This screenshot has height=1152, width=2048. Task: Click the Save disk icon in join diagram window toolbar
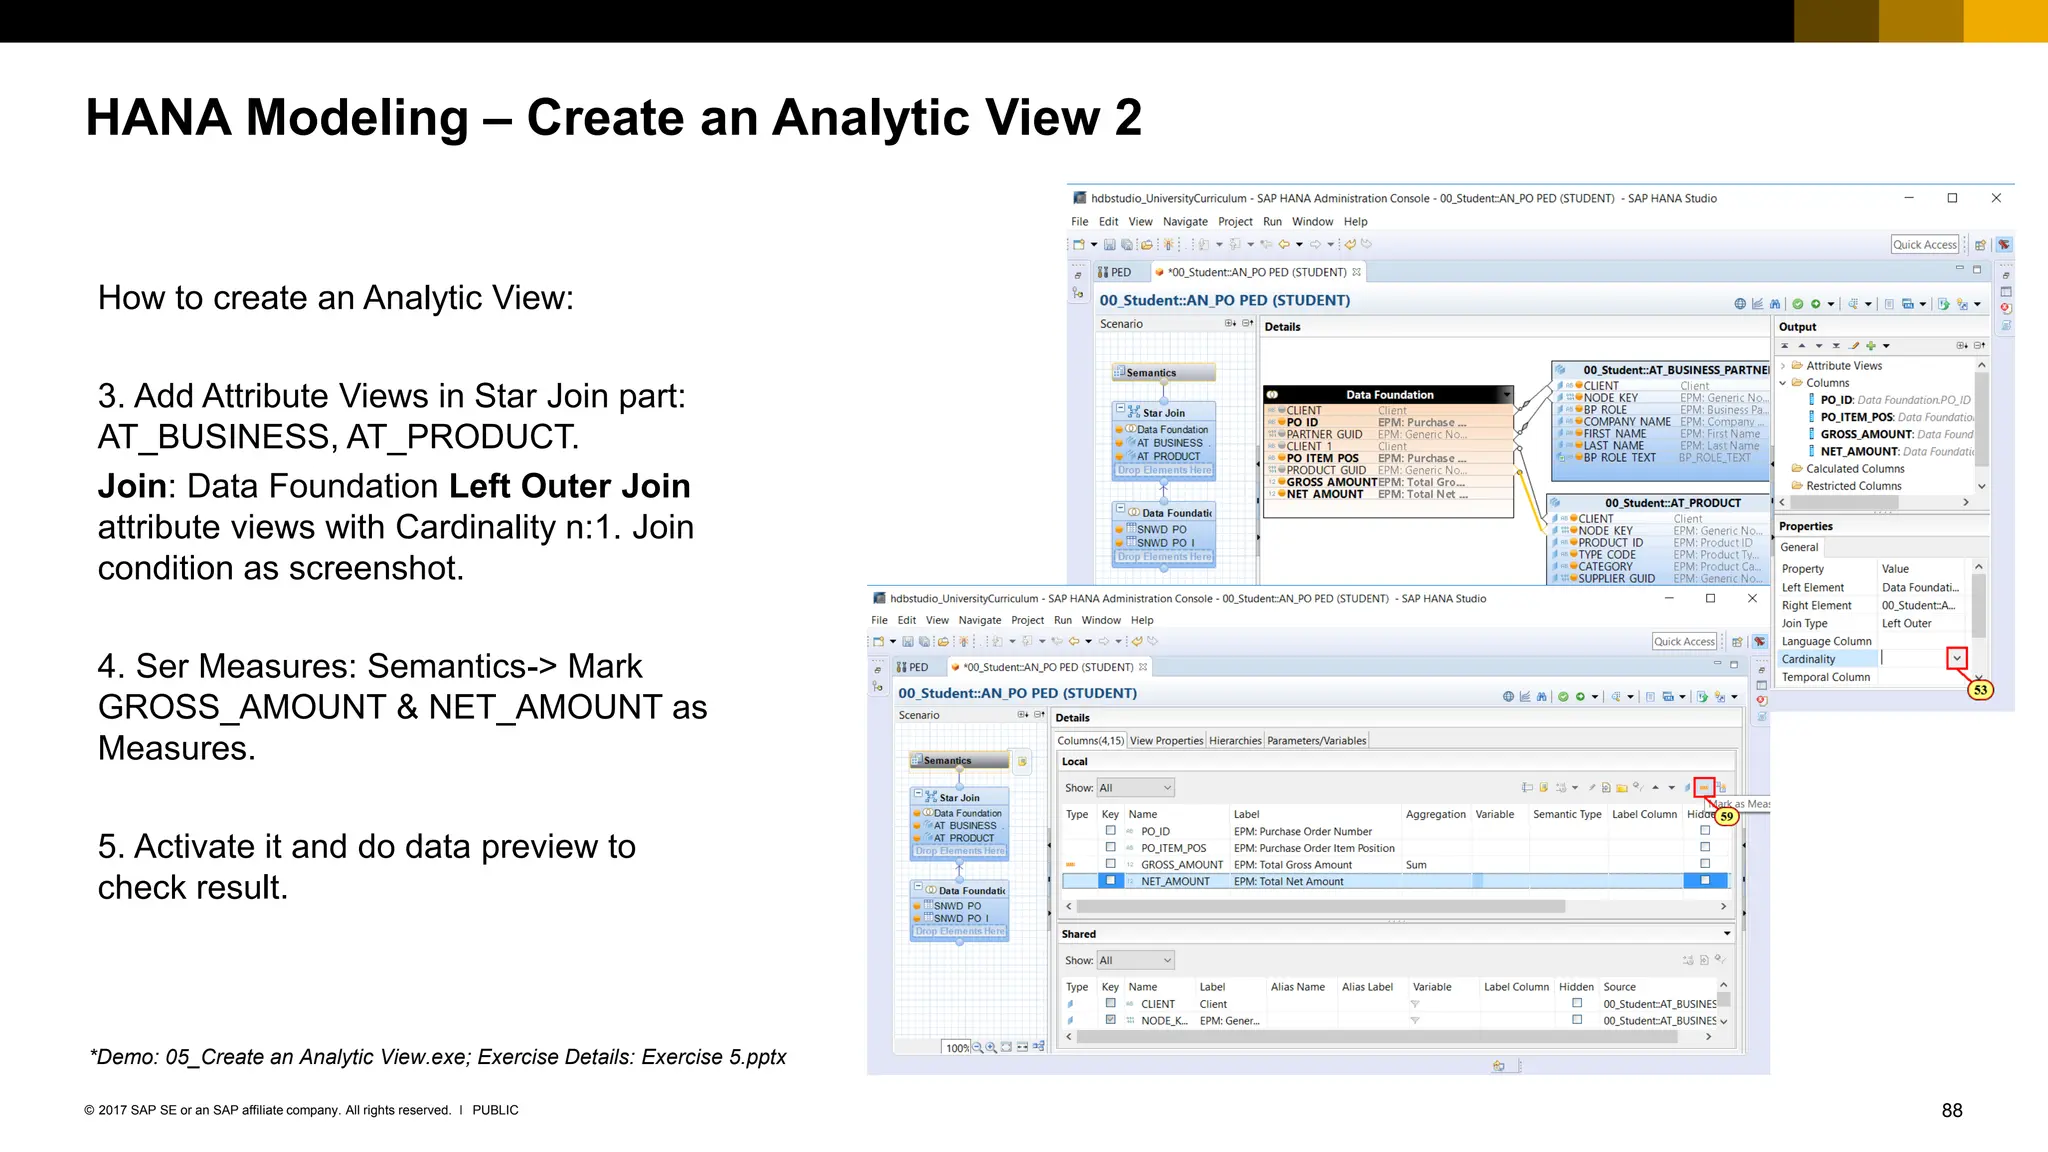click(1109, 245)
